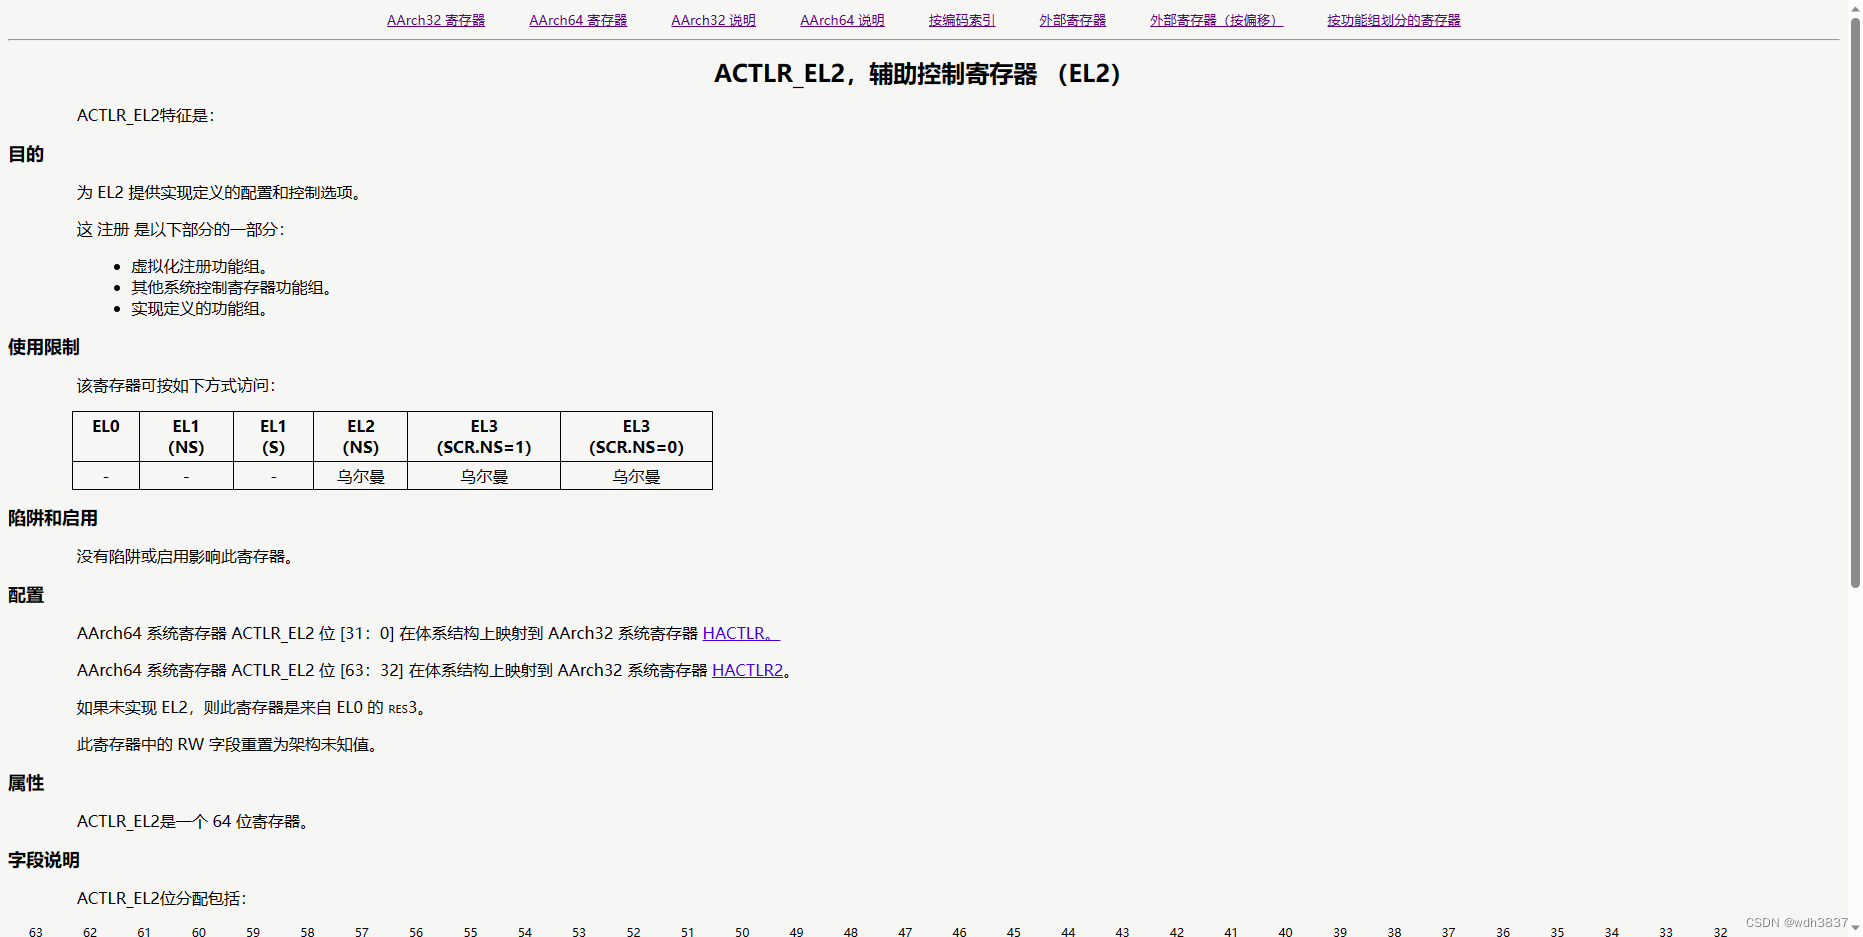Click the EL3 (SCR.NS=1) header cell
Screen dimensions: 1863x937
tap(484, 437)
